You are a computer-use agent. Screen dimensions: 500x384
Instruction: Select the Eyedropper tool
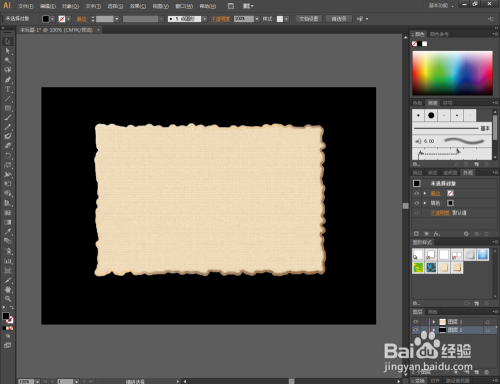[x=8, y=232]
